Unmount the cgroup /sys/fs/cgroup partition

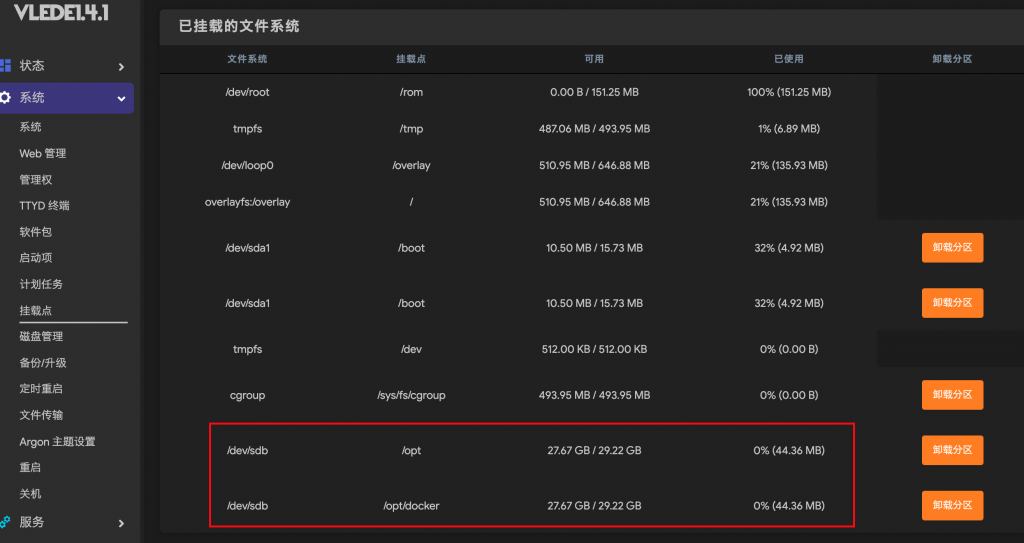pos(952,395)
